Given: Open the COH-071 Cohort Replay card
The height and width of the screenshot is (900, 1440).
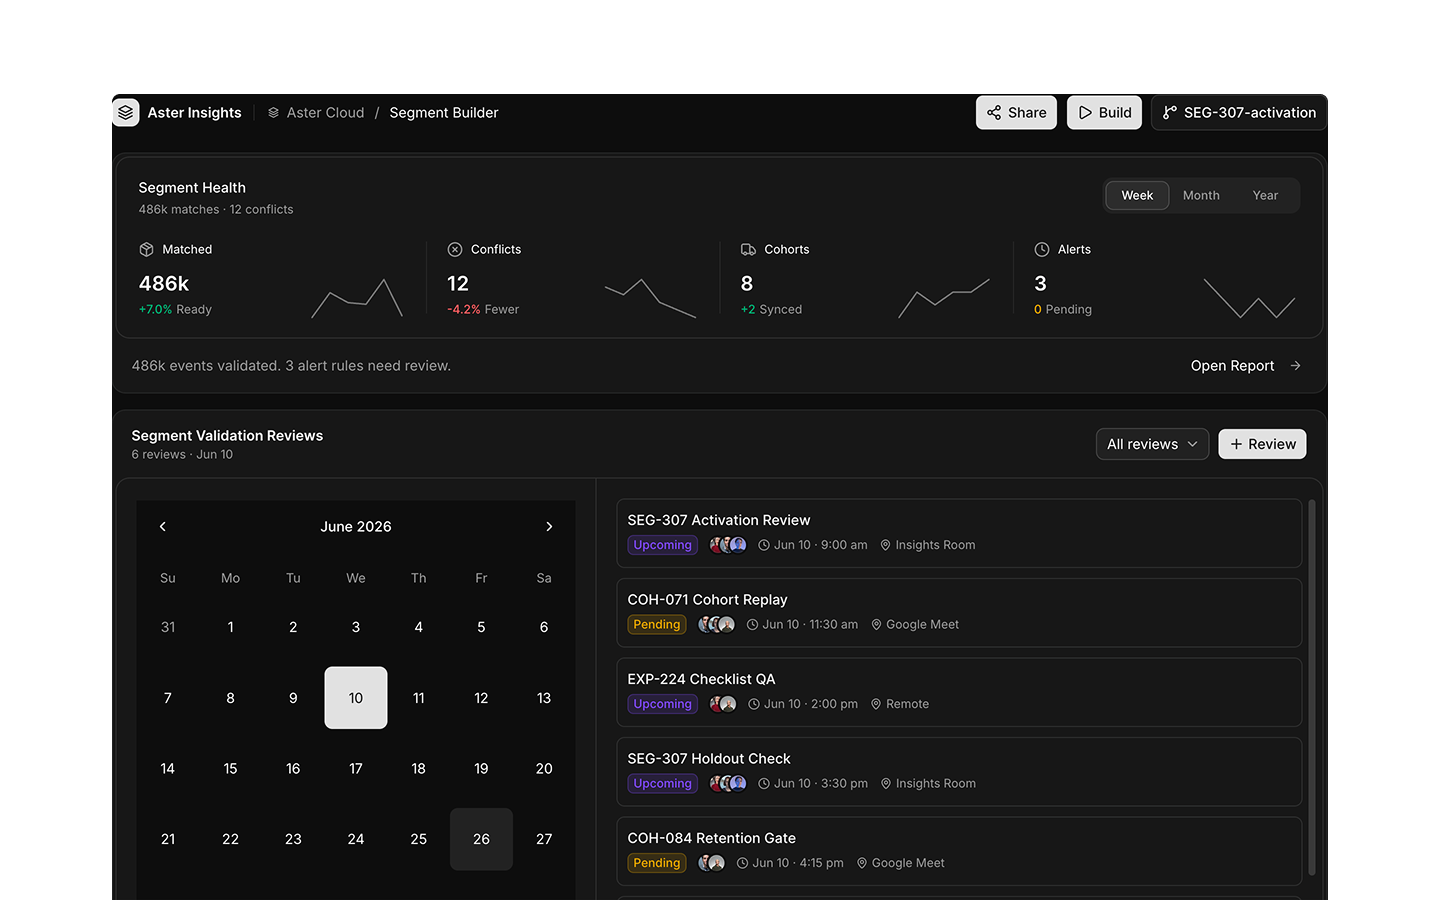Looking at the screenshot, I should (959, 613).
